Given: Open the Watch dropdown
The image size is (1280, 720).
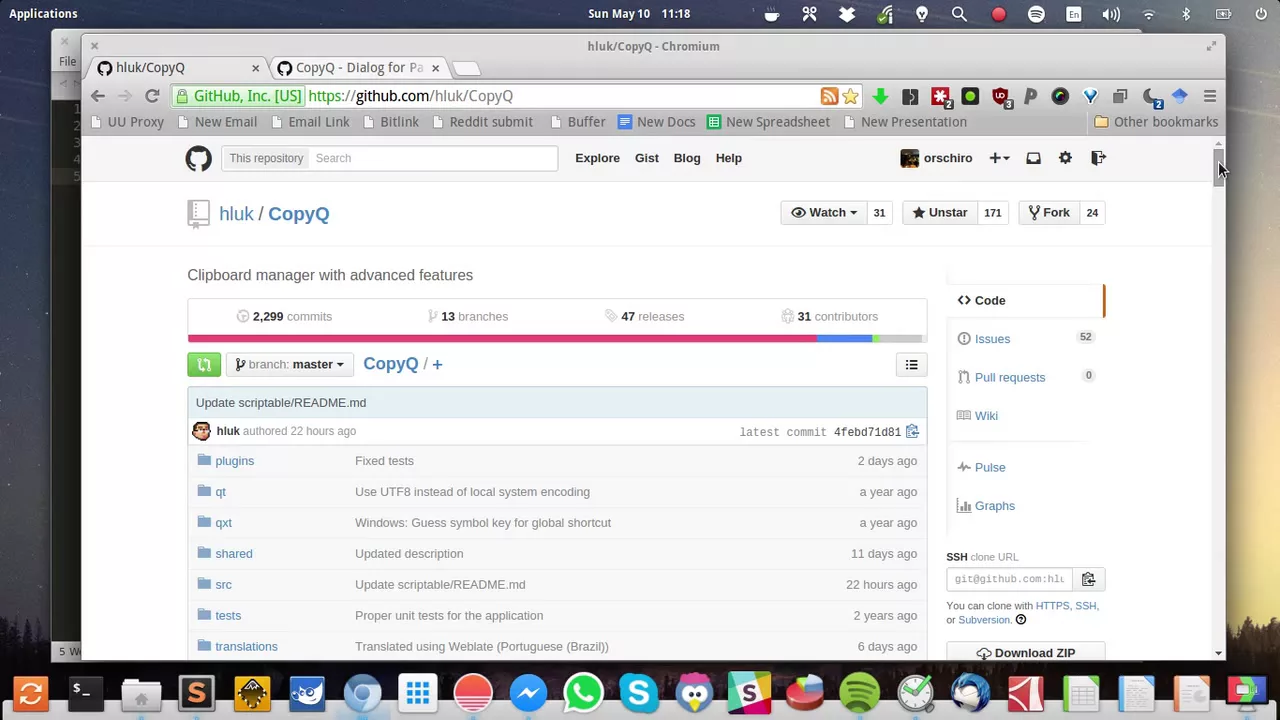Looking at the screenshot, I should [825, 213].
